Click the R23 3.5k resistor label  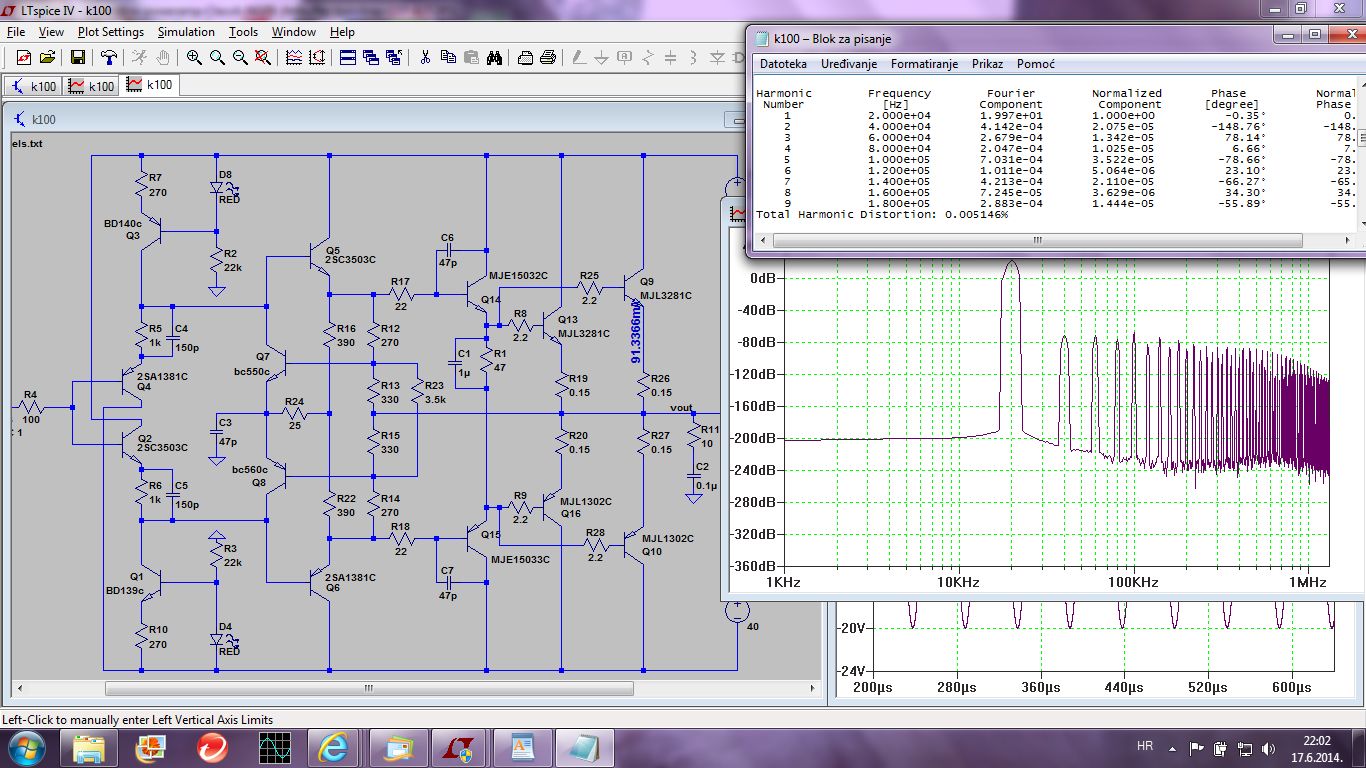[434, 391]
